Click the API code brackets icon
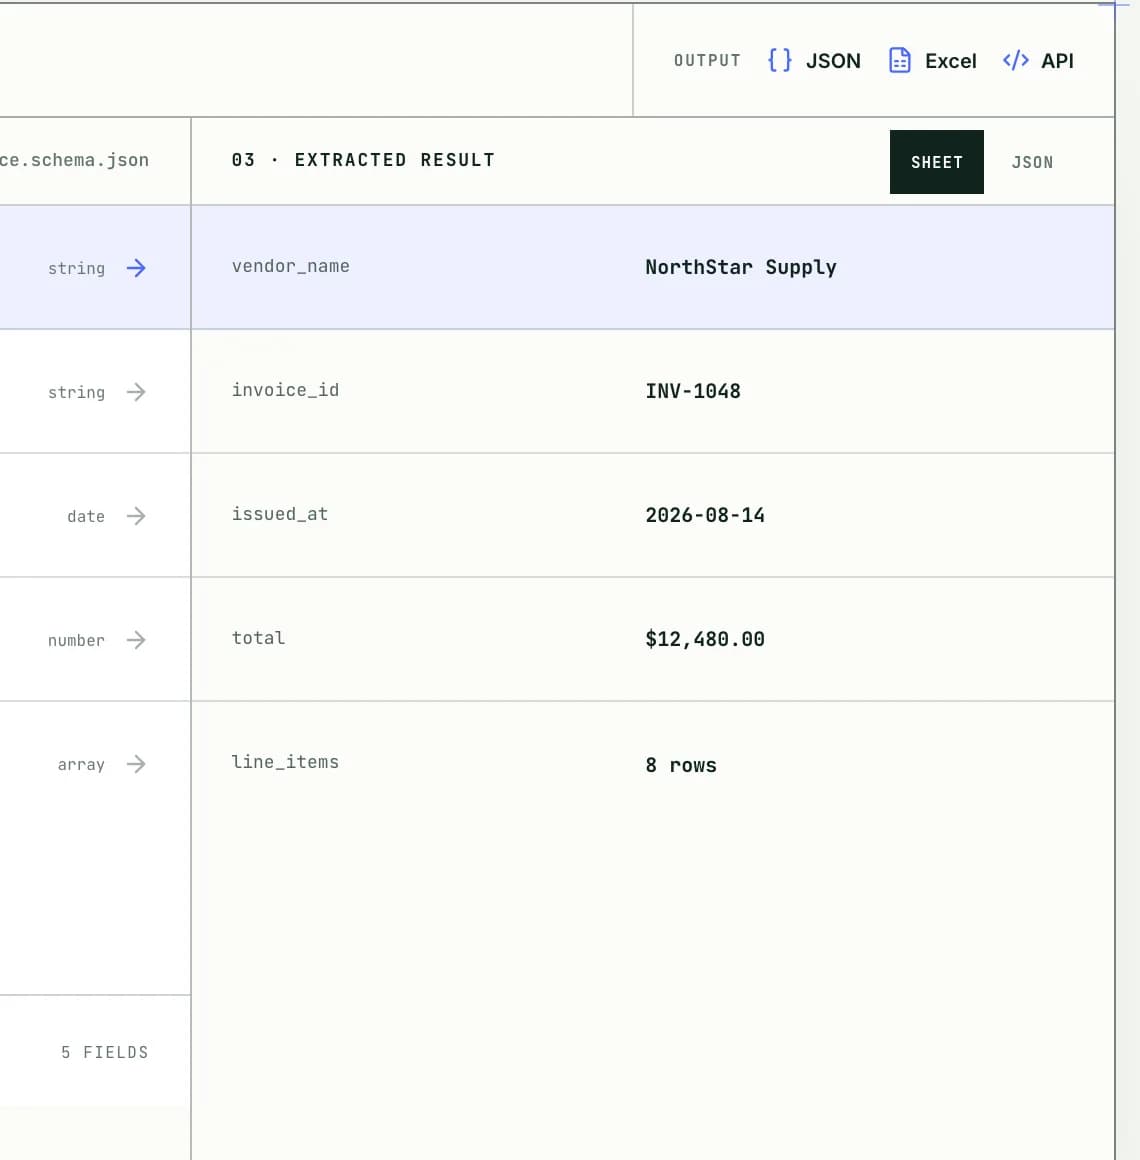1140x1160 pixels. (x=1016, y=60)
